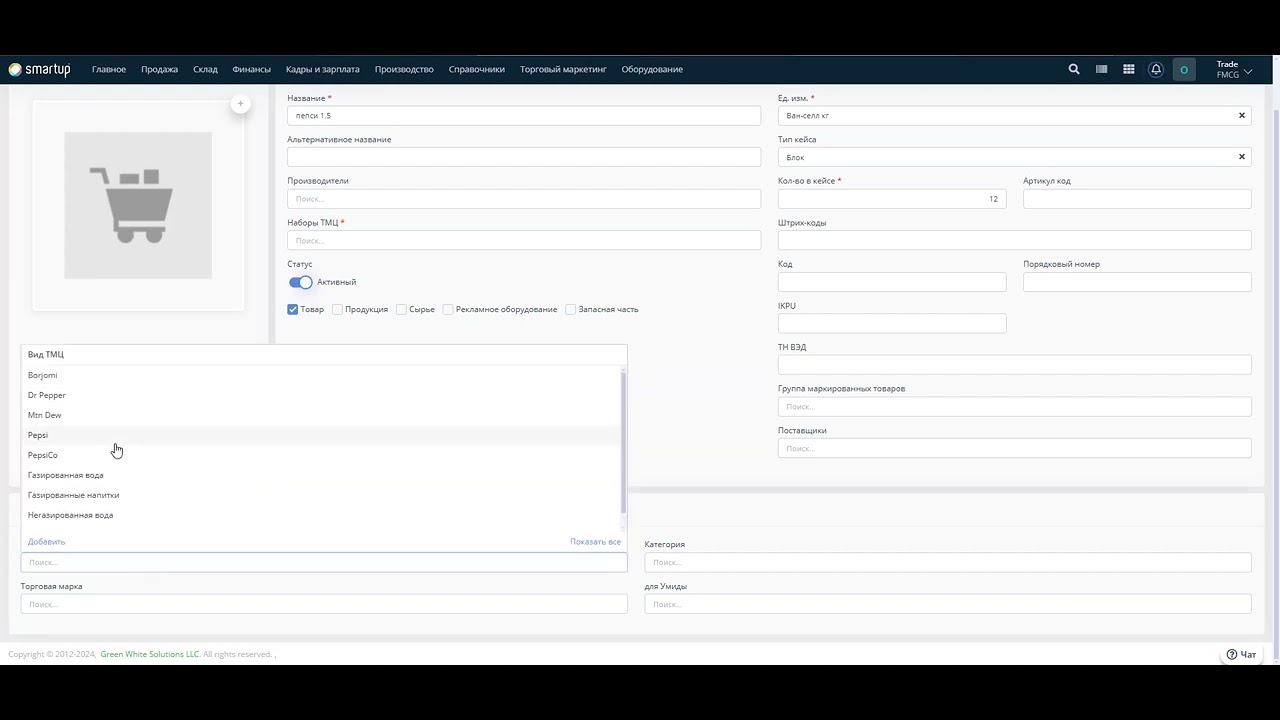Open the Поставщики search dropdown
The height and width of the screenshot is (720, 1280).
(x=1014, y=448)
